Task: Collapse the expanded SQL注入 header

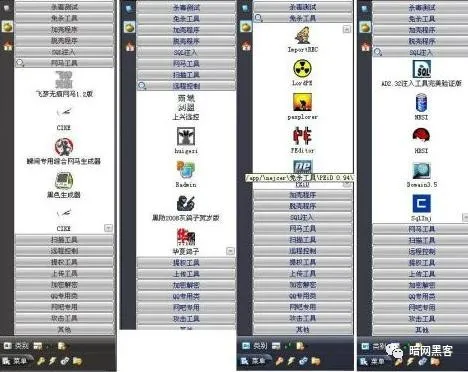Action: [421, 52]
